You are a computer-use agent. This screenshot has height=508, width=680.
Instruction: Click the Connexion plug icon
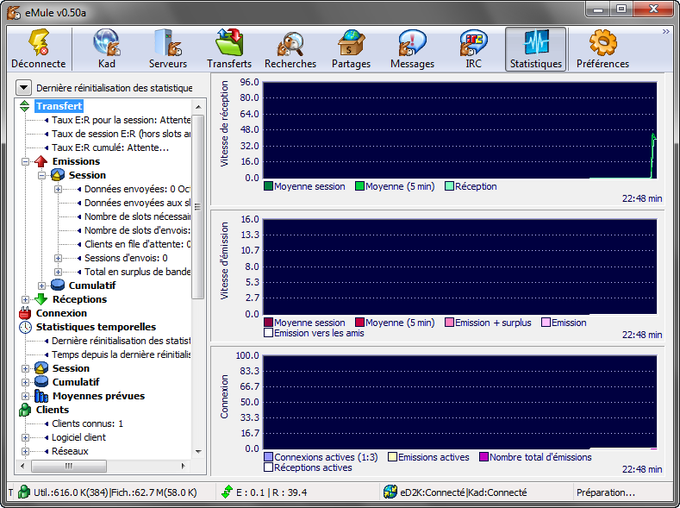(x=25, y=313)
